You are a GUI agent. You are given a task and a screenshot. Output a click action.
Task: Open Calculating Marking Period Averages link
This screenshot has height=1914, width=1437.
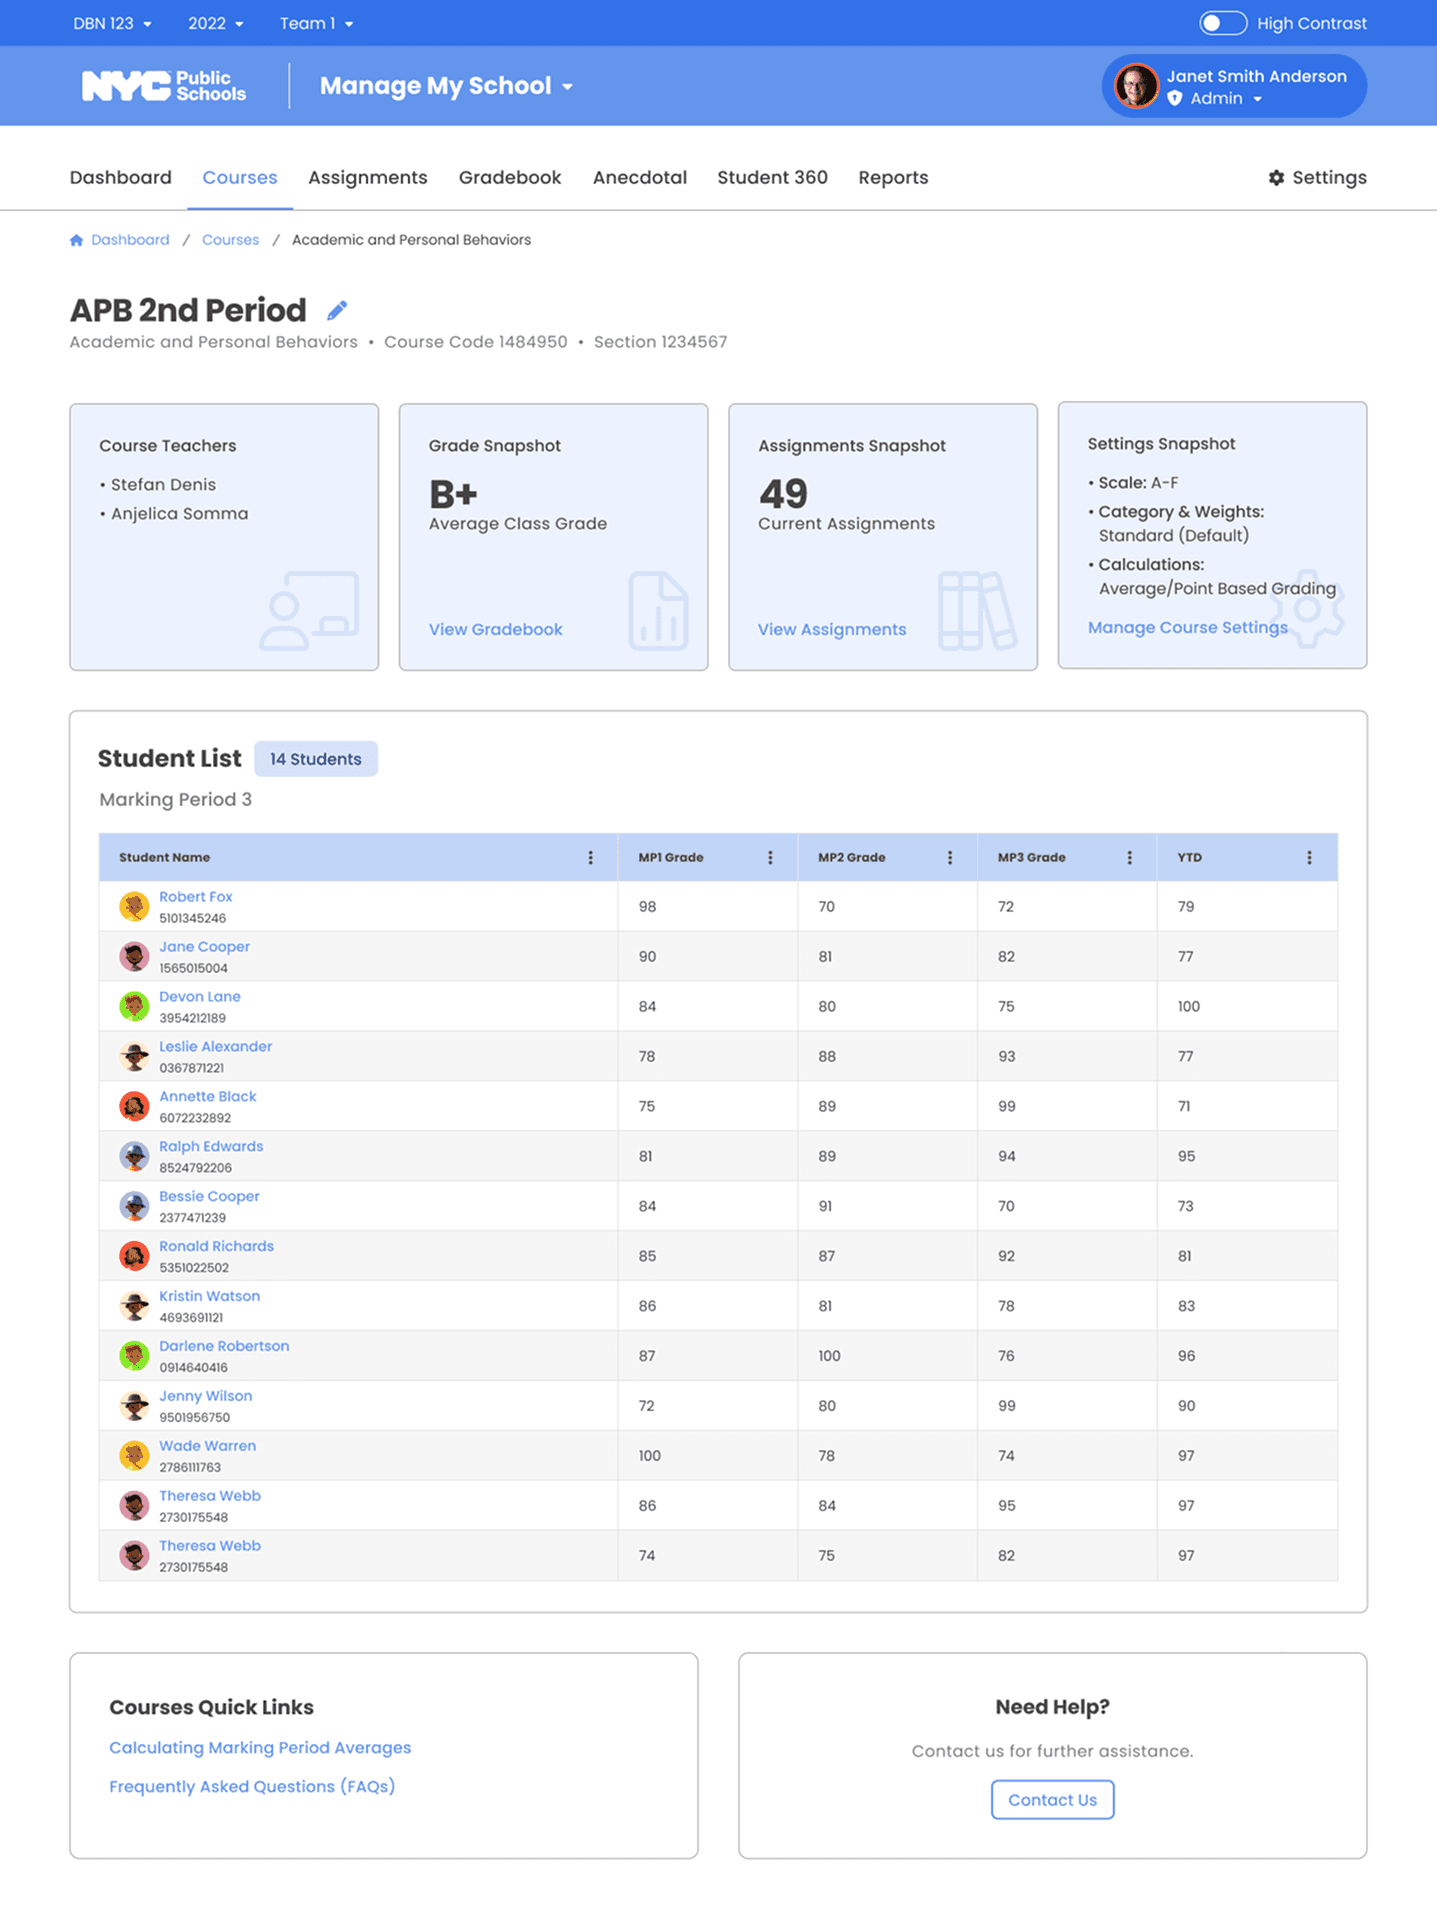click(x=260, y=1747)
